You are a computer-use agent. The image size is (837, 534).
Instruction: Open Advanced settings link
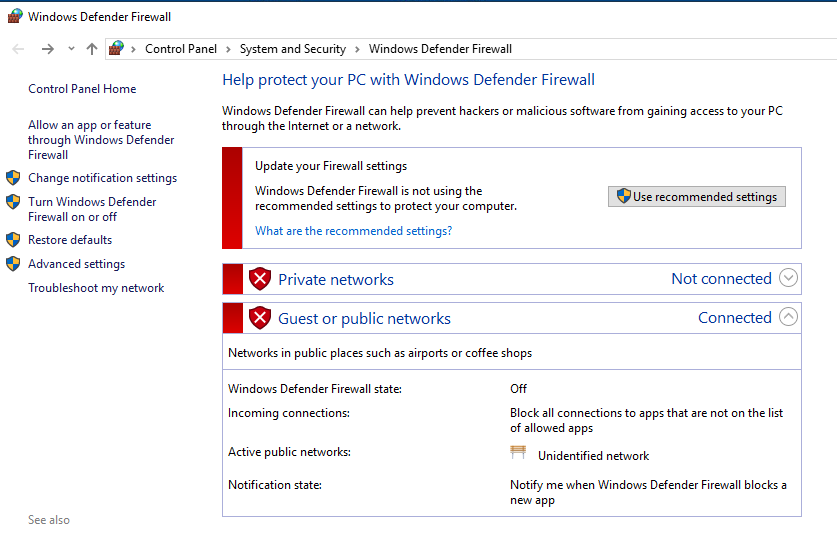point(76,264)
